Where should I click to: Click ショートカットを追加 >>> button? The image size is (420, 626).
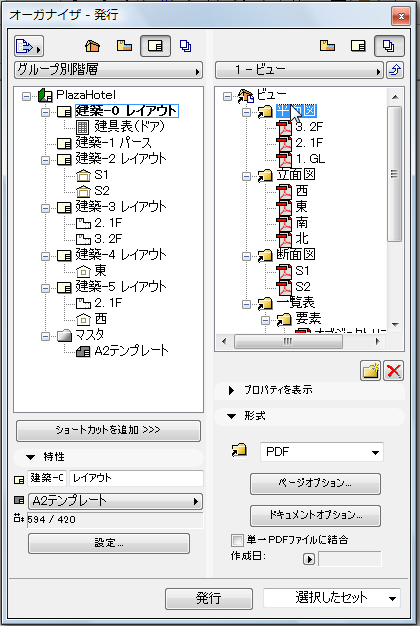[108, 430]
